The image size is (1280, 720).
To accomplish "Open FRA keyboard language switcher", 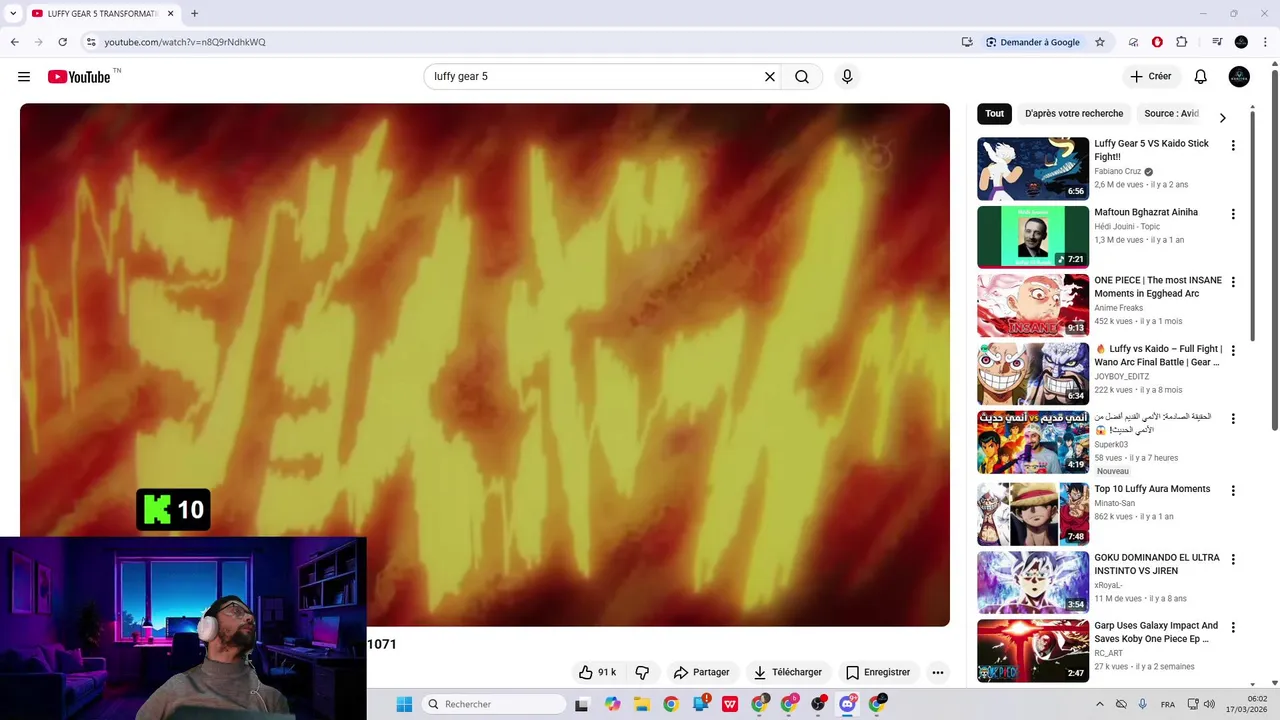I will click(x=1168, y=704).
